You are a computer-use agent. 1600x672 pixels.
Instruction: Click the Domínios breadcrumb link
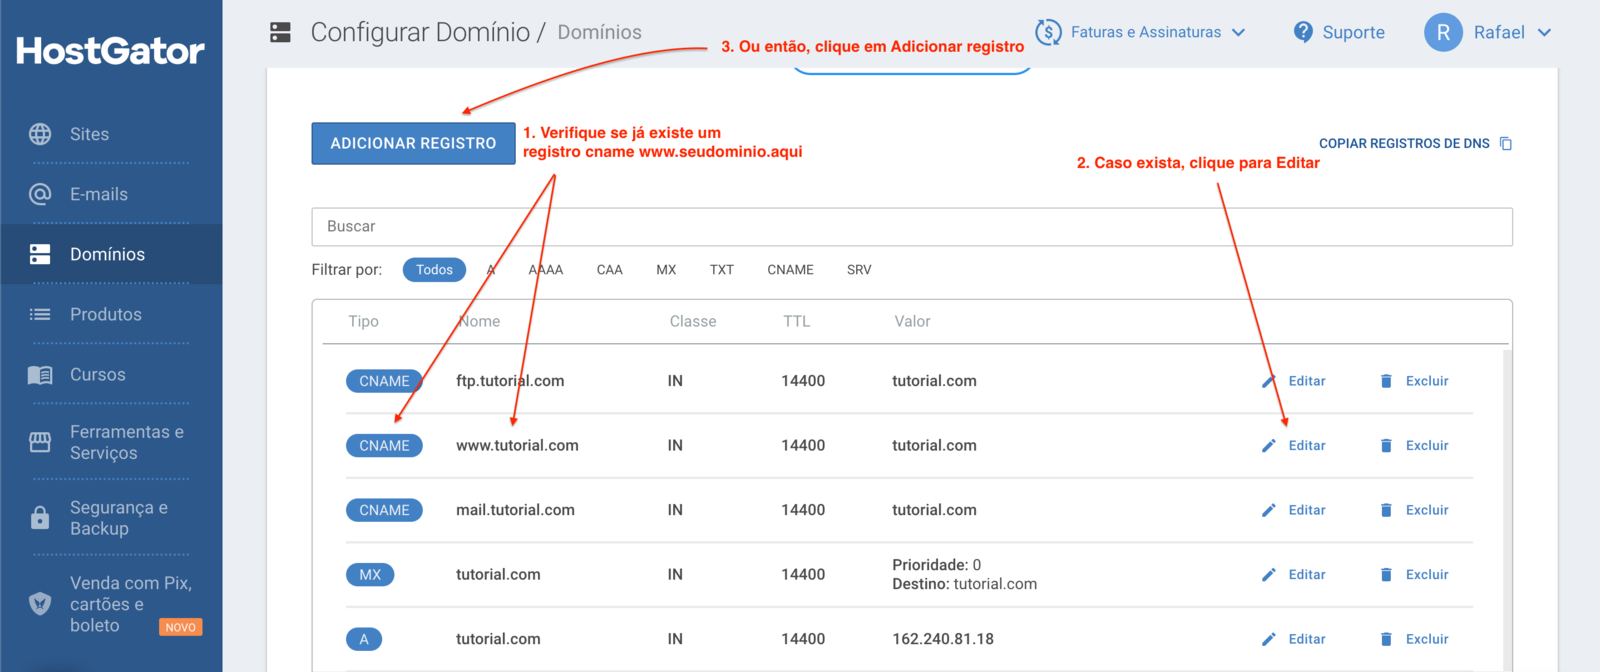coord(599,33)
